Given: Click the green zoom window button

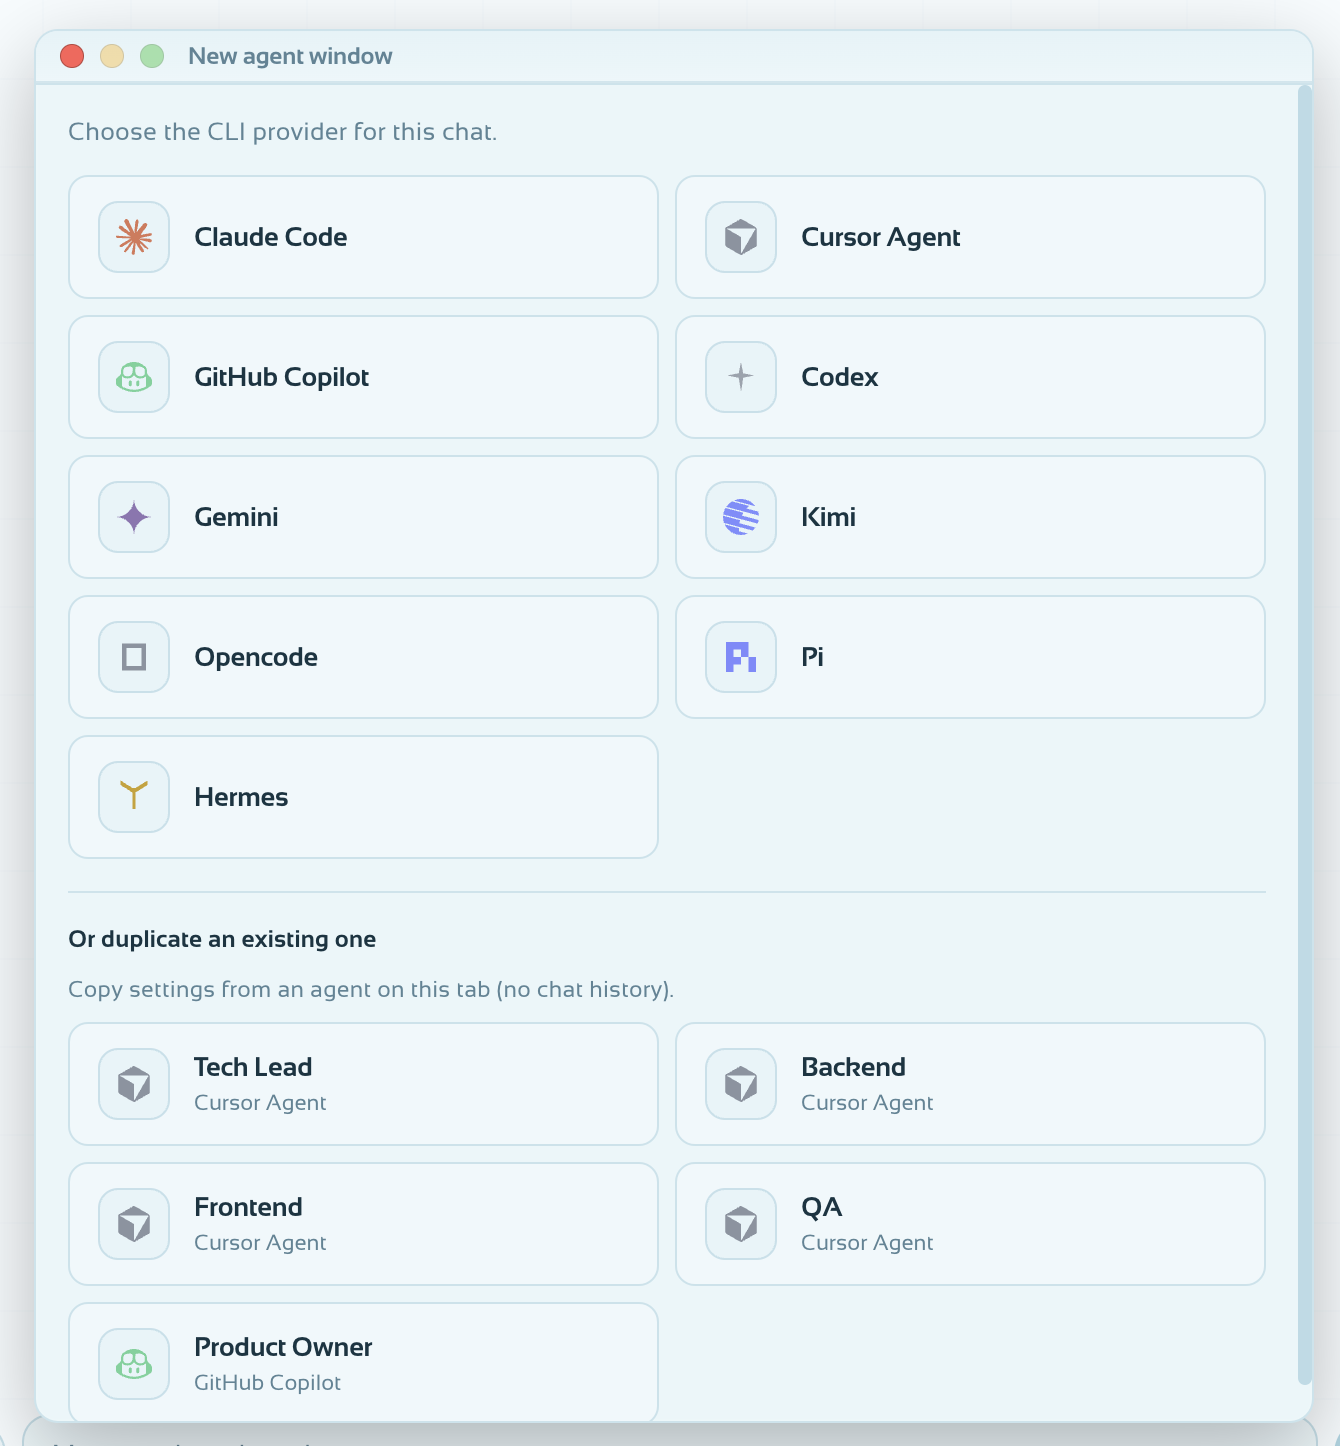Looking at the screenshot, I should [x=152, y=56].
